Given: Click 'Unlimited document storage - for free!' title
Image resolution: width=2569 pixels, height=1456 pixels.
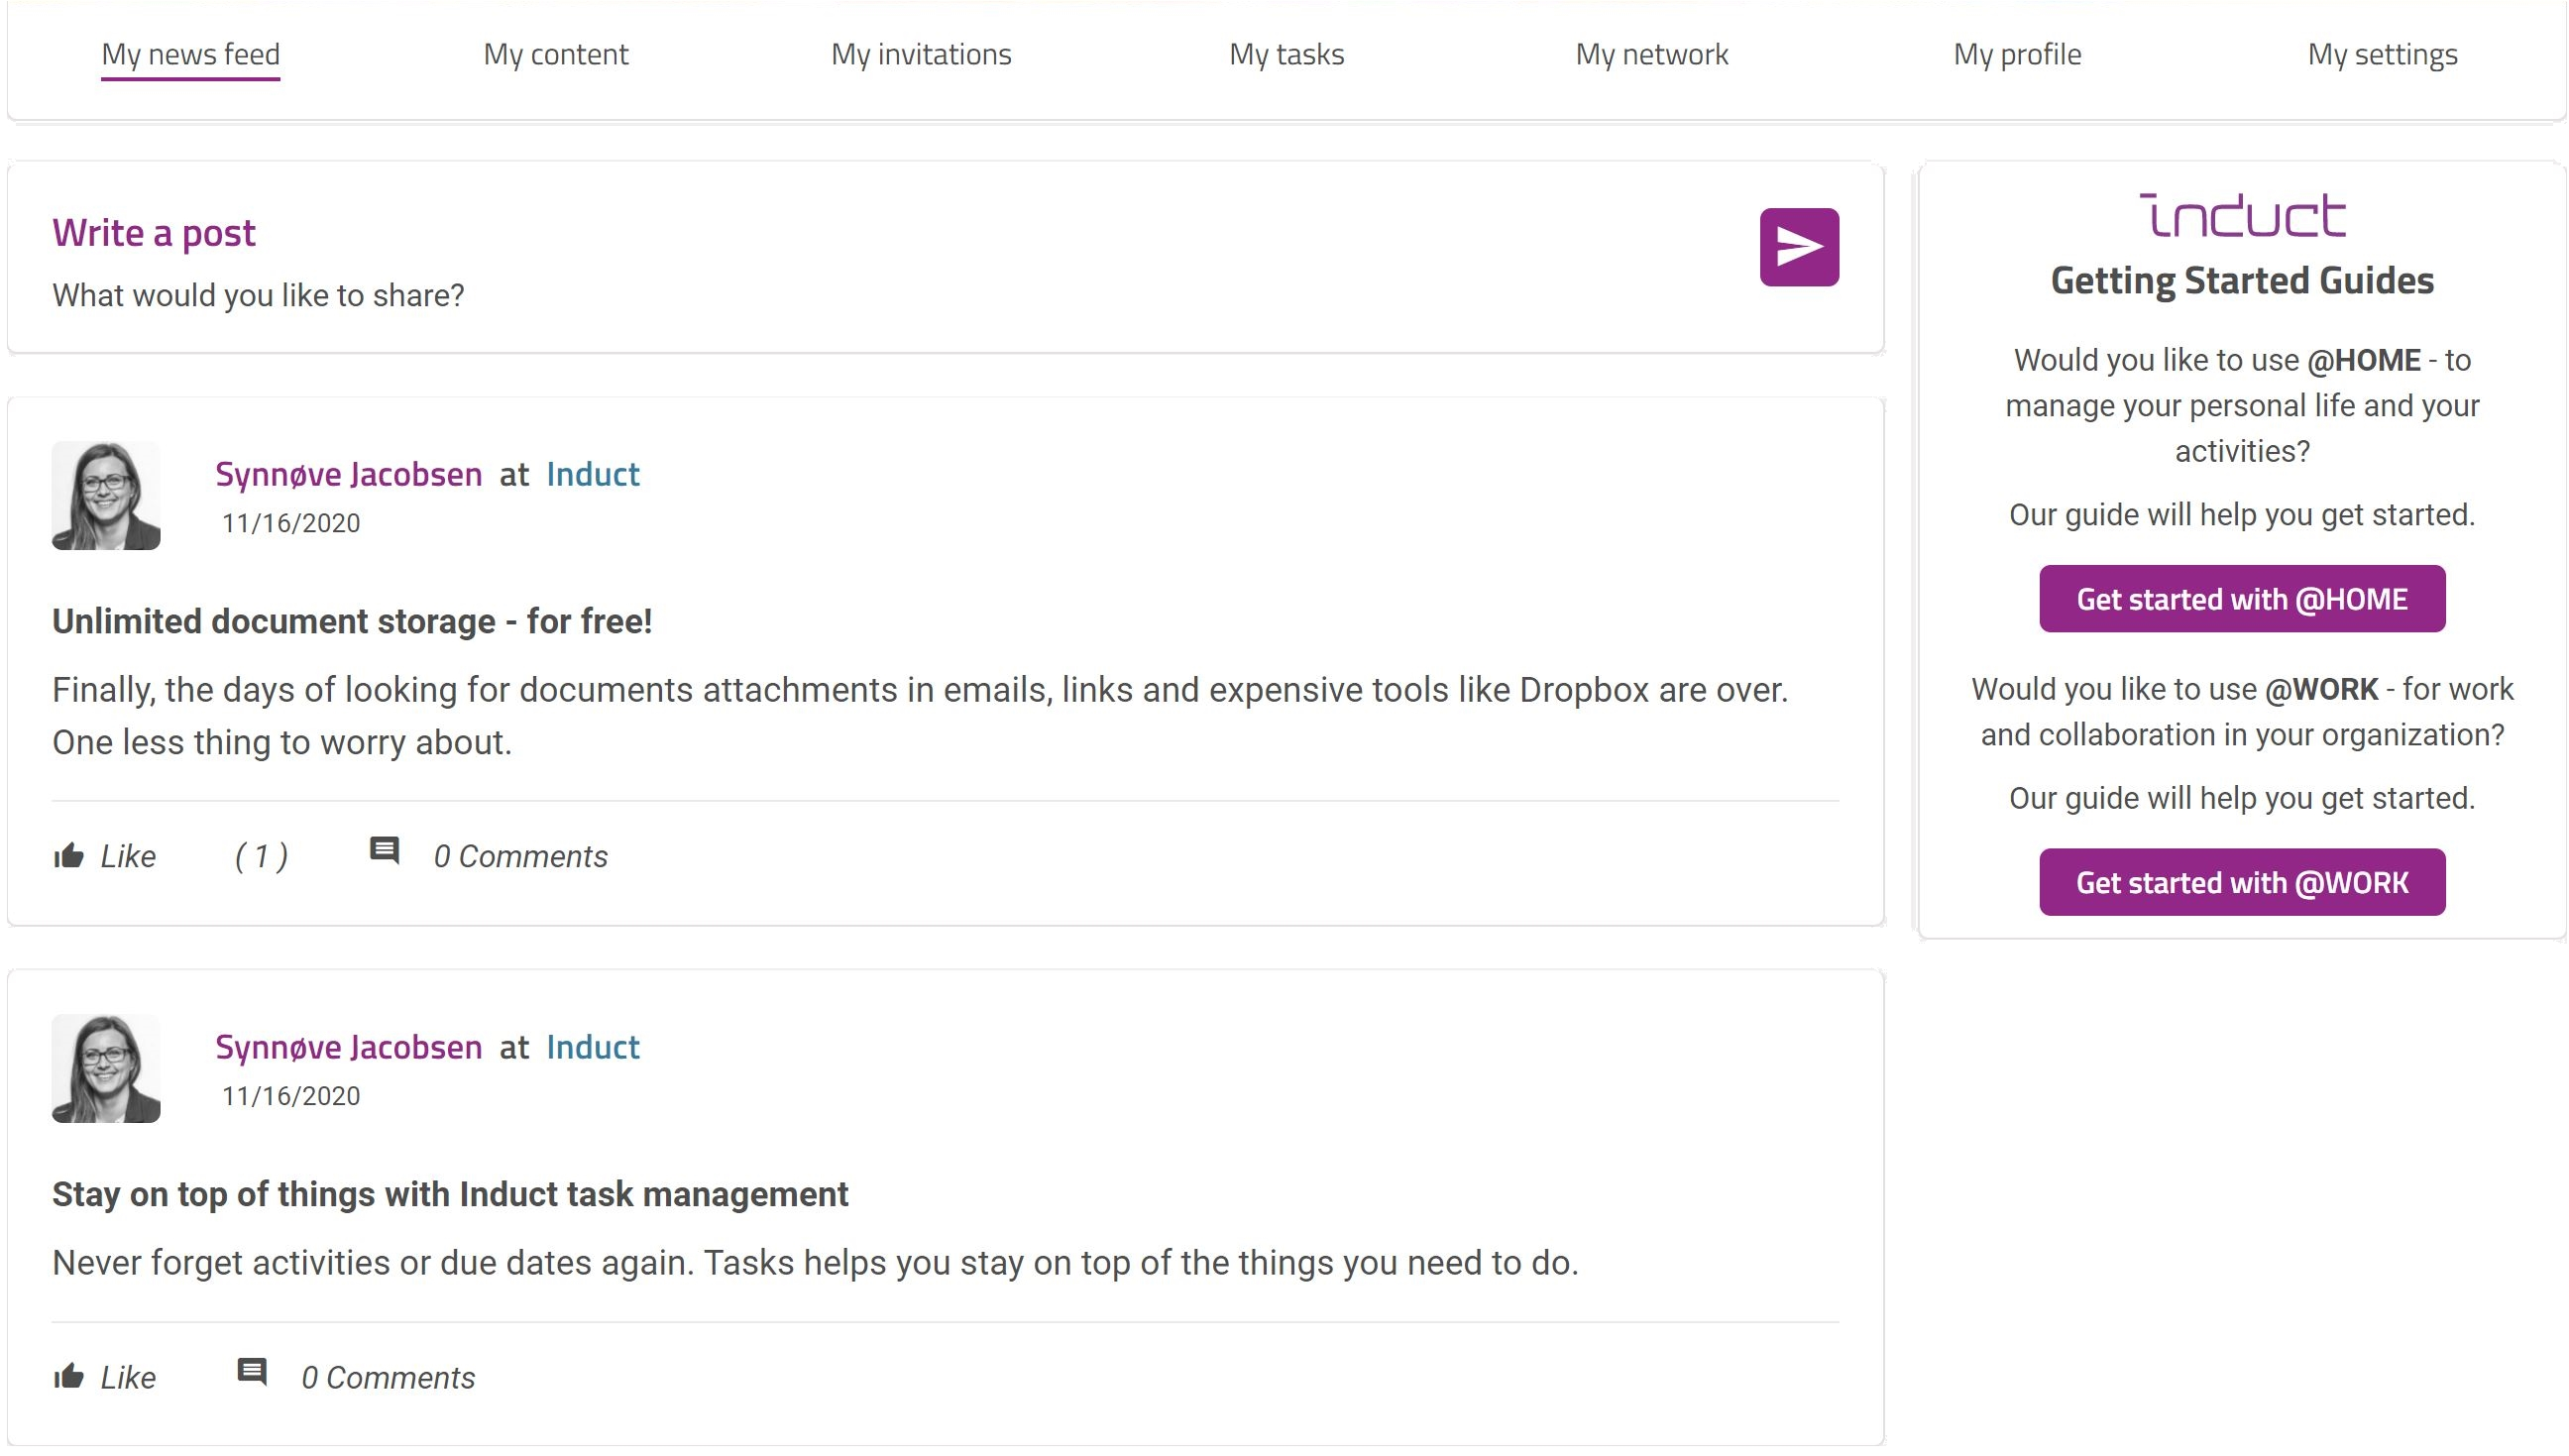Looking at the screenshot, I should pyautogui.click(x=352, y=622).
